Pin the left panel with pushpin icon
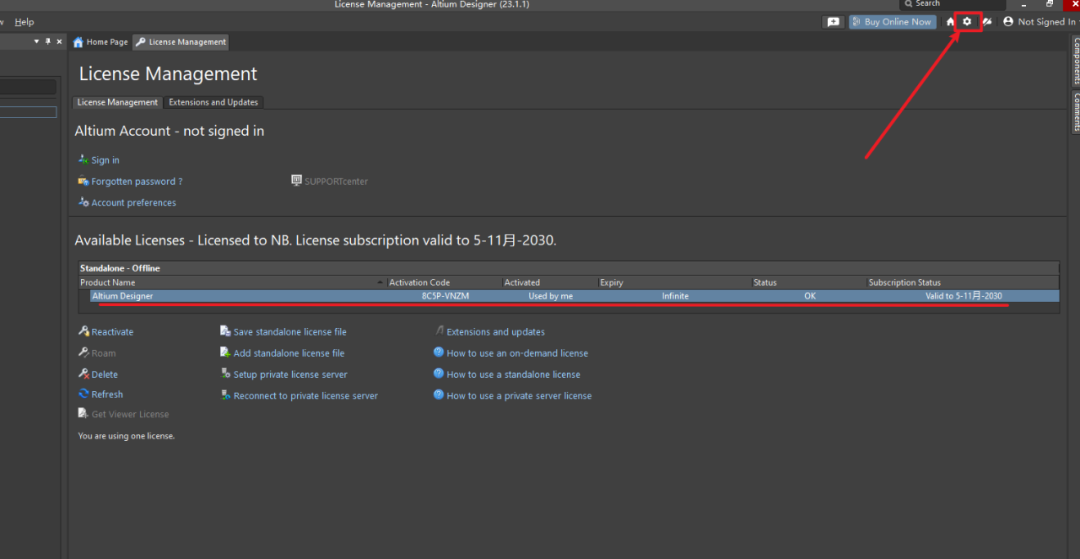 coord(47,42)
